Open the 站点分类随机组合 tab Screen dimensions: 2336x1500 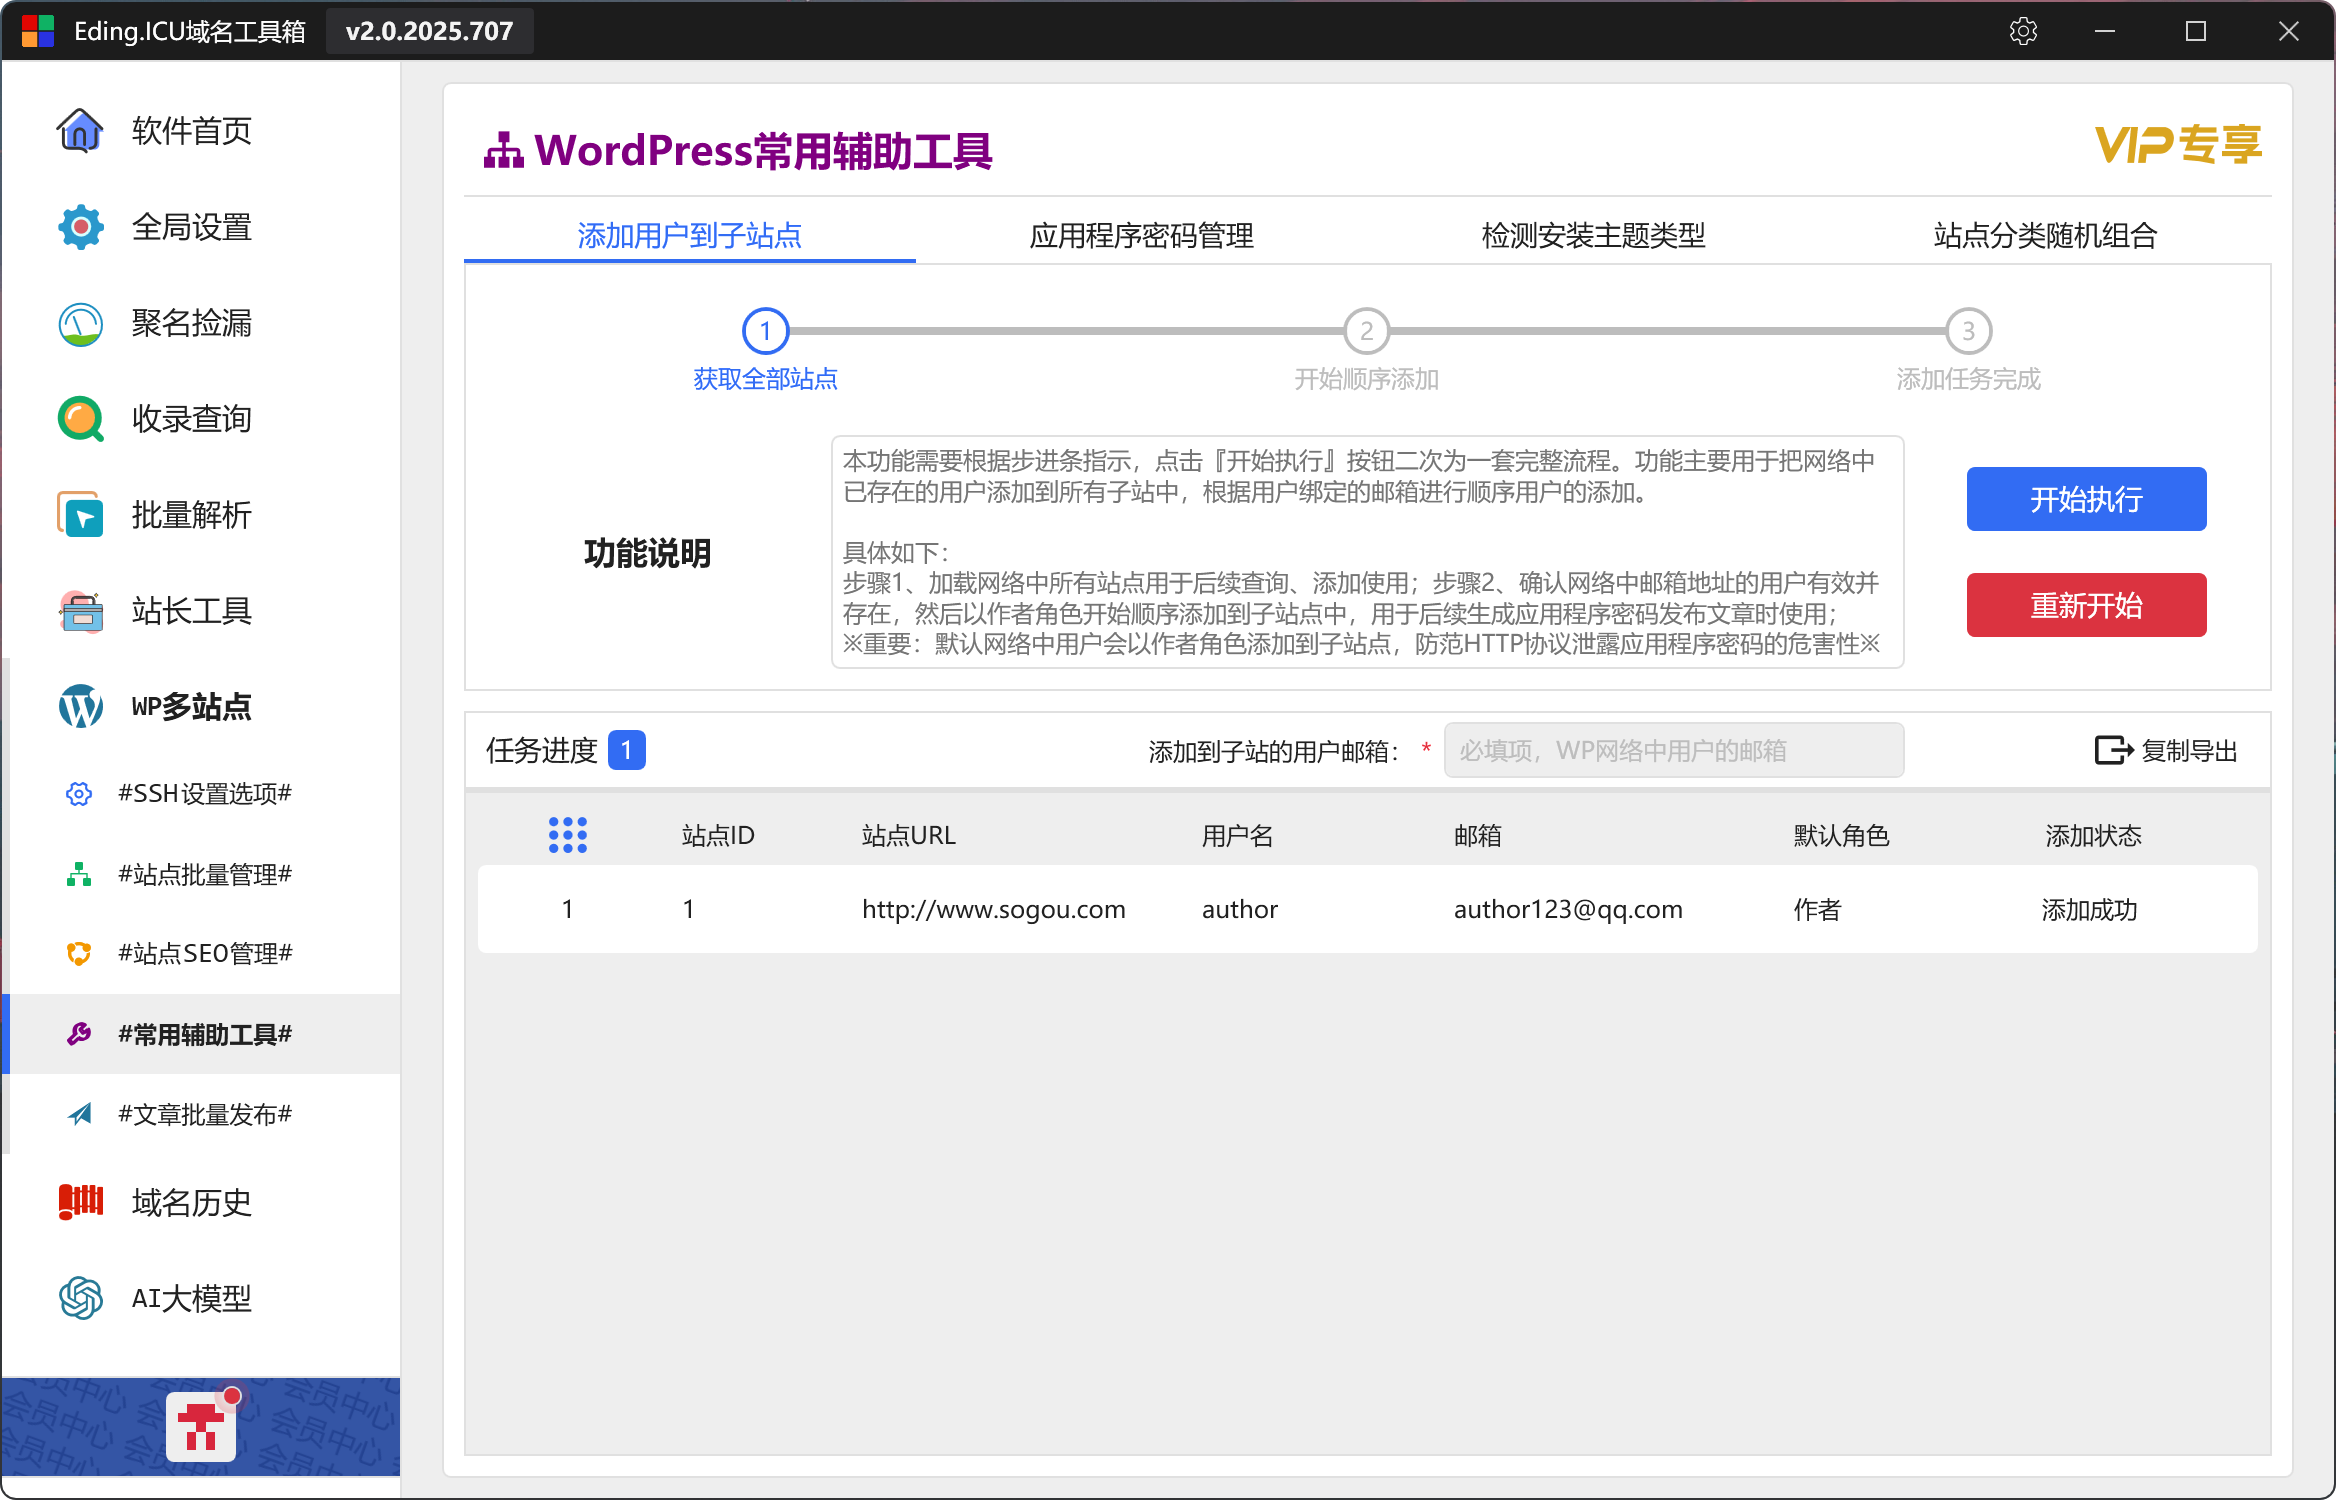[2046, 235]
